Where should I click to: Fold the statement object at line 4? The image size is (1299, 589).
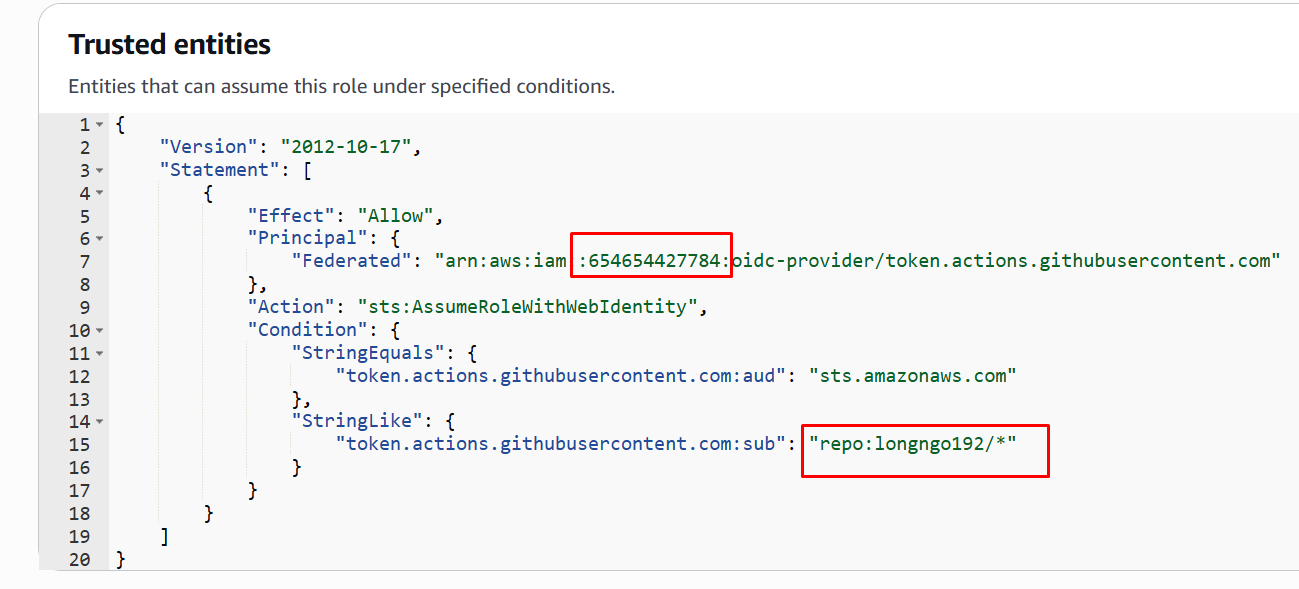pos(99,194)
